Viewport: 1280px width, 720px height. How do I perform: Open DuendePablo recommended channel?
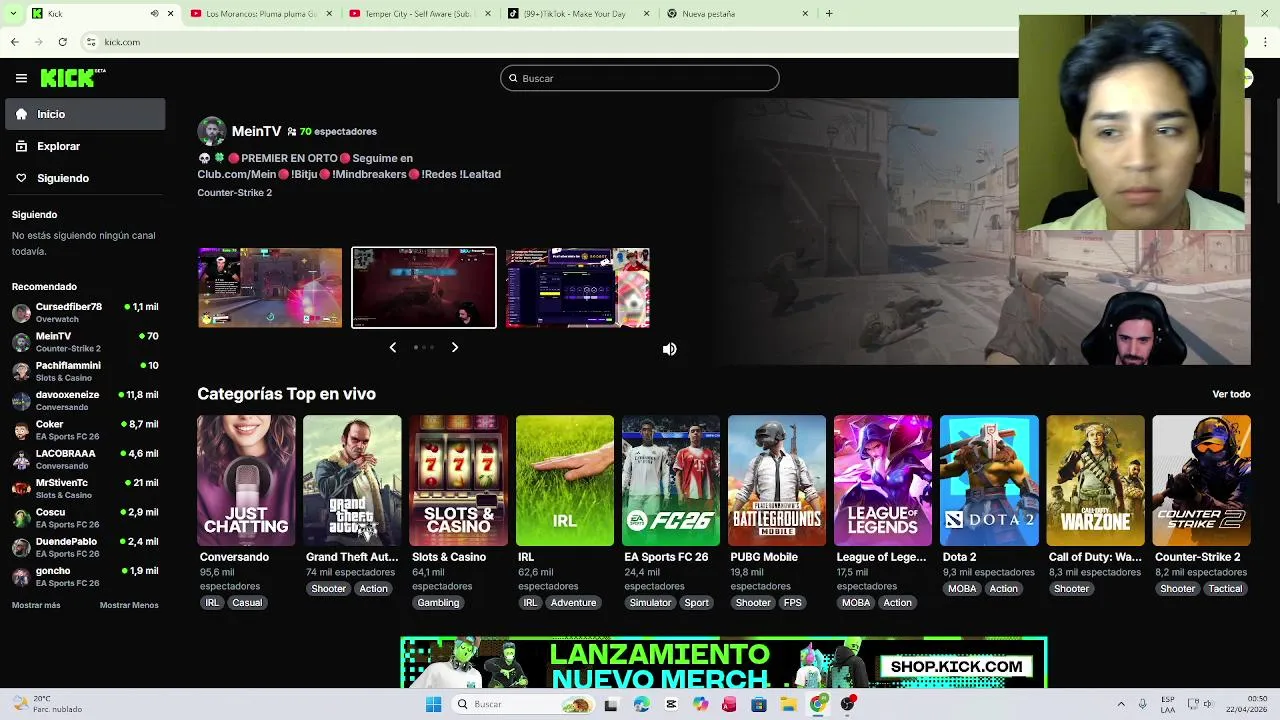click(85, 547)
